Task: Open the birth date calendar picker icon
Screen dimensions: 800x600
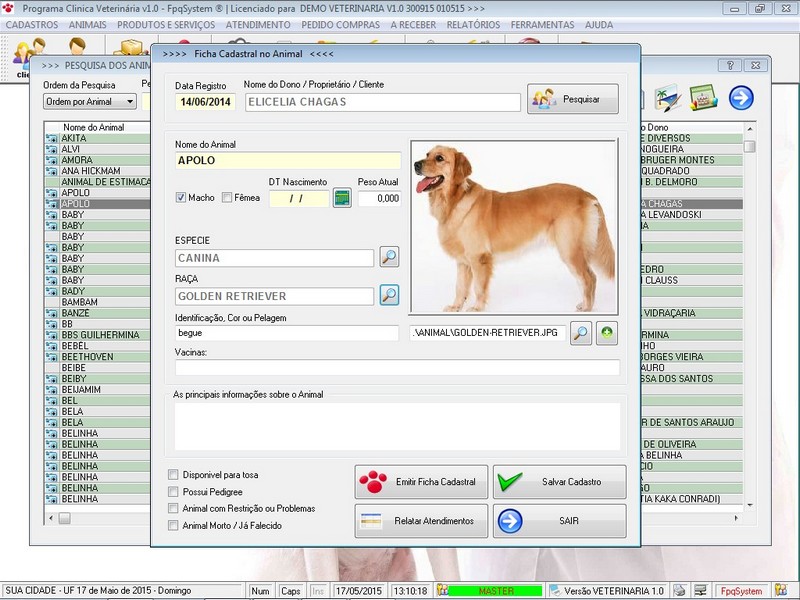Action: (342, 198)
